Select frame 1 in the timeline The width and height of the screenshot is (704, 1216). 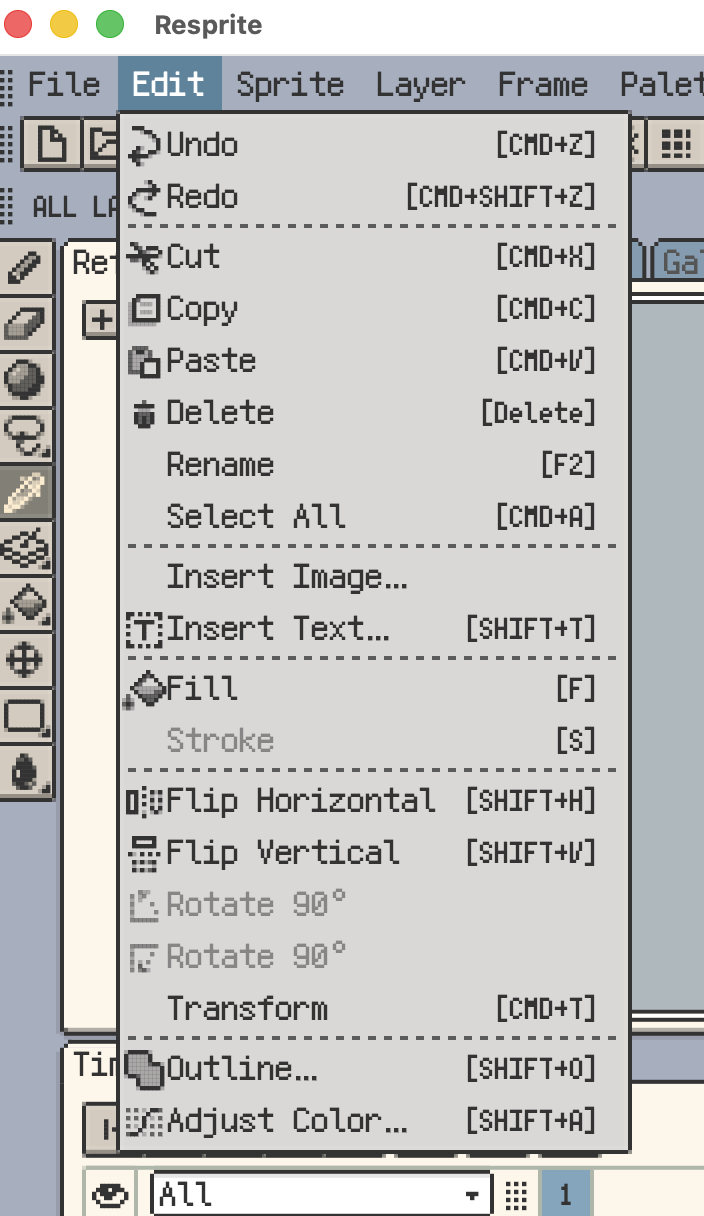[565, 1194]
